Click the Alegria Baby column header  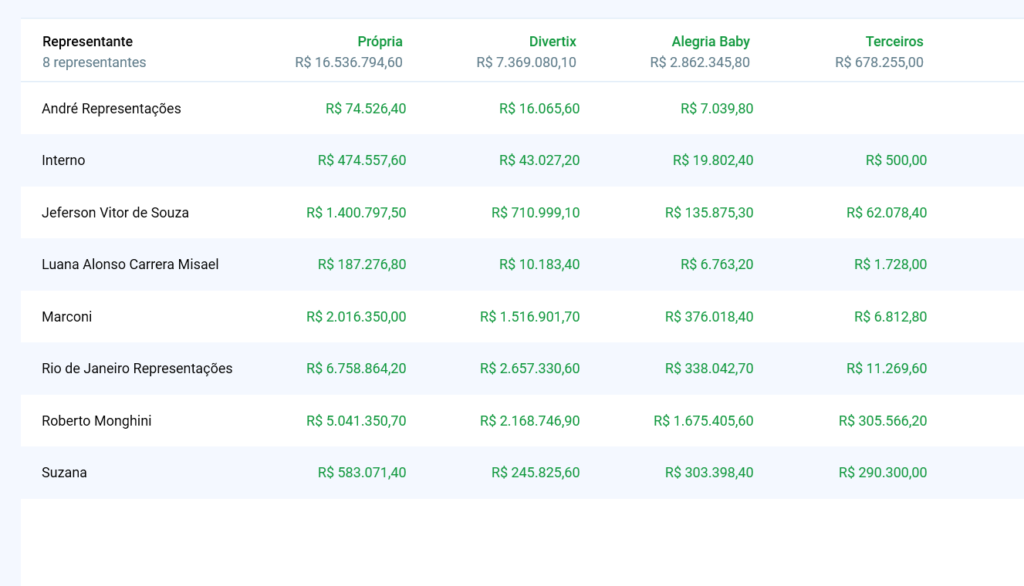pyautogui.click(x=711, y=42)
